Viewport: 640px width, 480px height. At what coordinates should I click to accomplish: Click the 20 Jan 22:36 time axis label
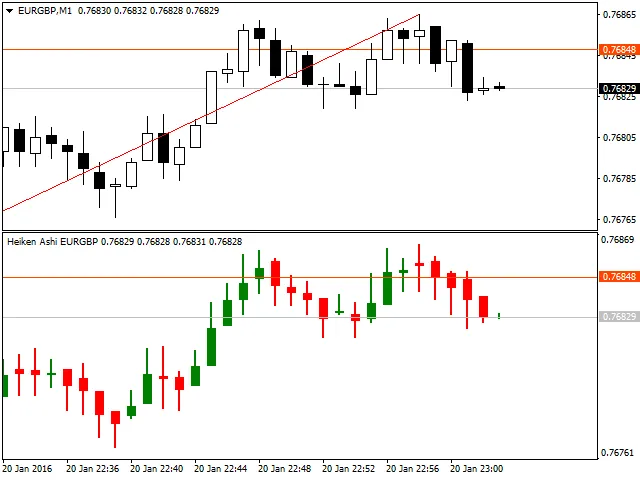pyautogui.click(x=93, y=469)
